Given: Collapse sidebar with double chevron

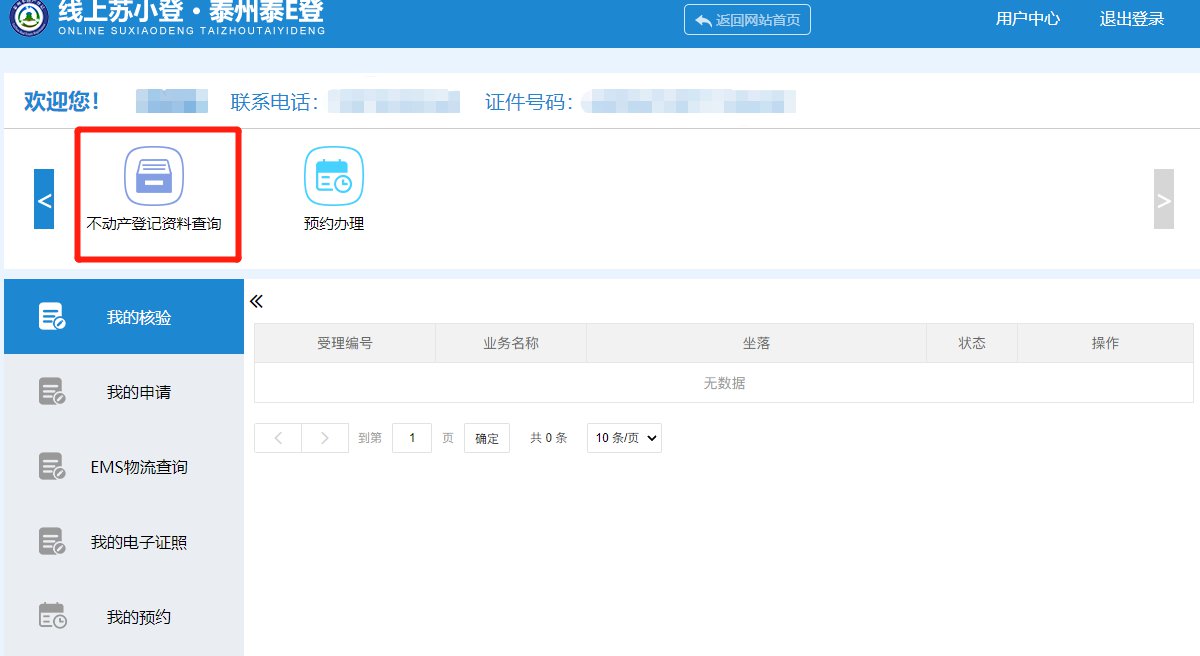Looking at the screenshot, I should coord(256,302).
